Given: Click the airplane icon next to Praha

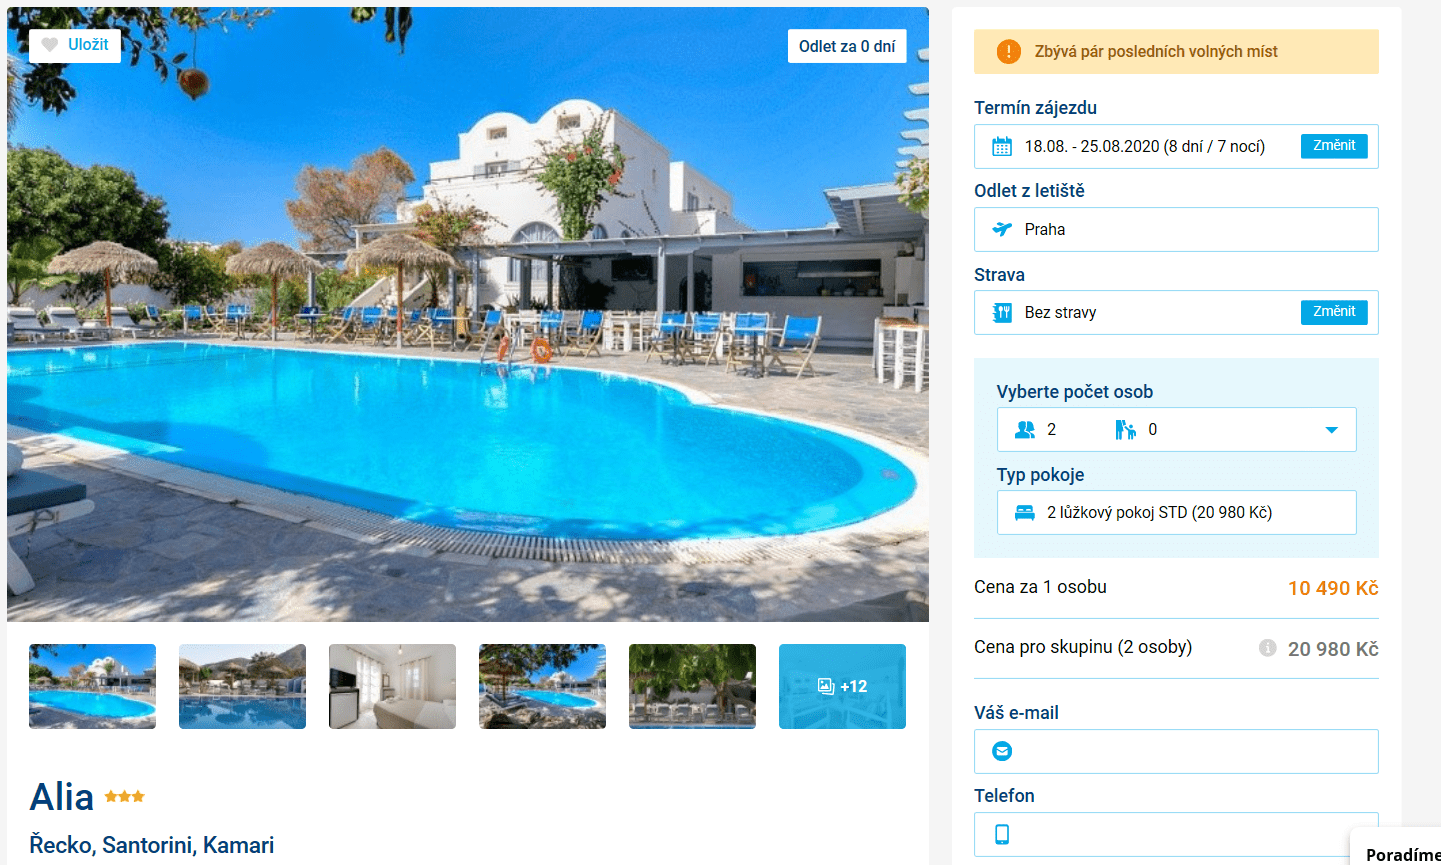Looking at the screenshot, I should coord(1002,229).
